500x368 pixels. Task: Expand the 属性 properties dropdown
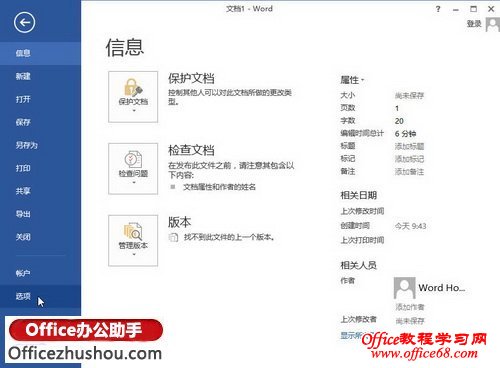(x=352, y=80)
